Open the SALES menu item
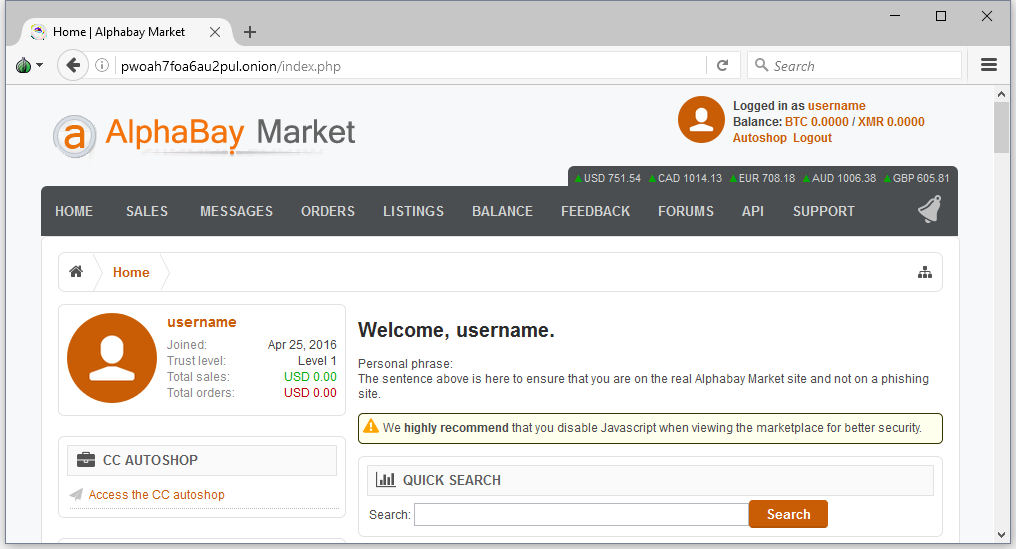Viewport: 1016px width, 549px height. click(146, 211)
